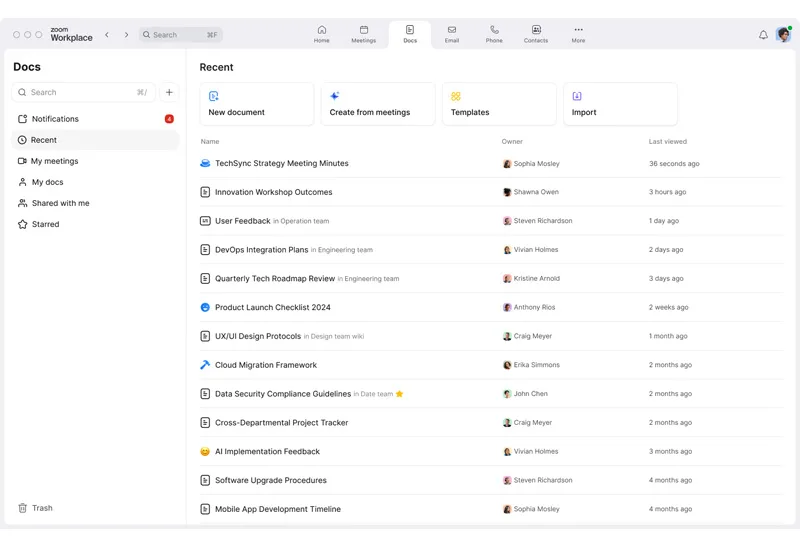Open Trash in the sidebar
800x550 pixels.
pyautogui.click(x=42, y=508)
